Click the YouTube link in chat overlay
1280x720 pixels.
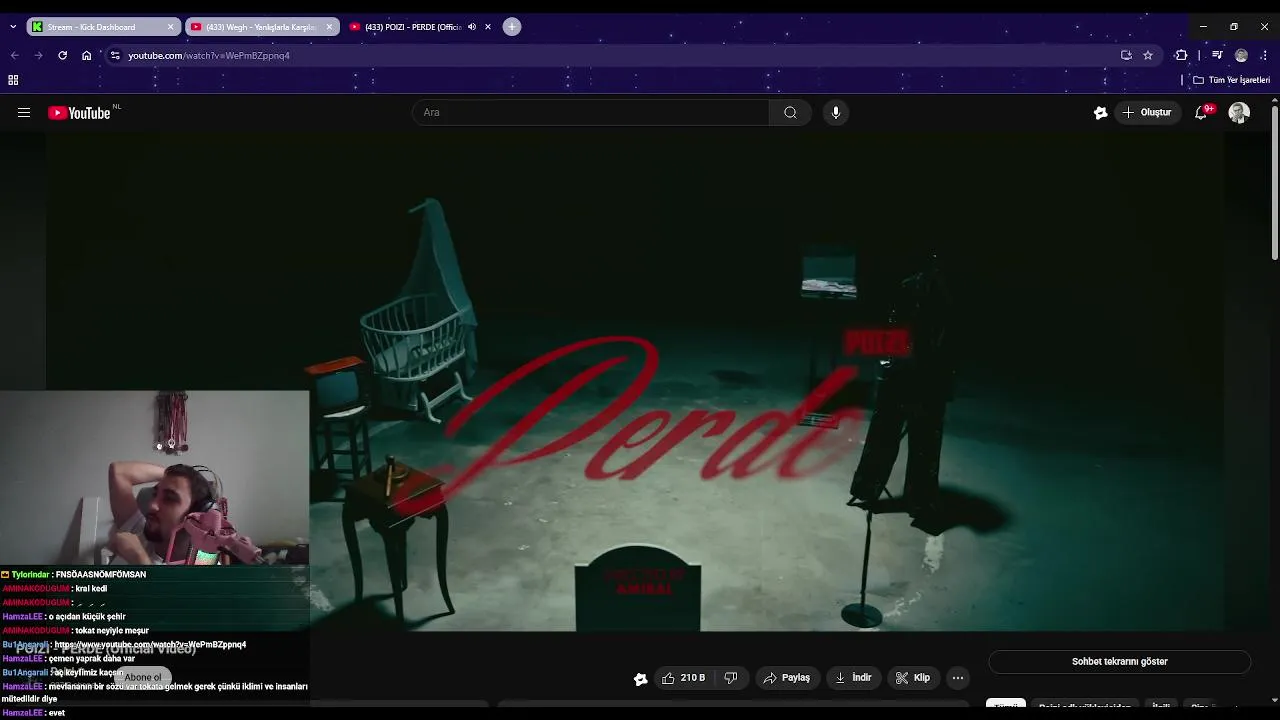(x=151, y=645)
